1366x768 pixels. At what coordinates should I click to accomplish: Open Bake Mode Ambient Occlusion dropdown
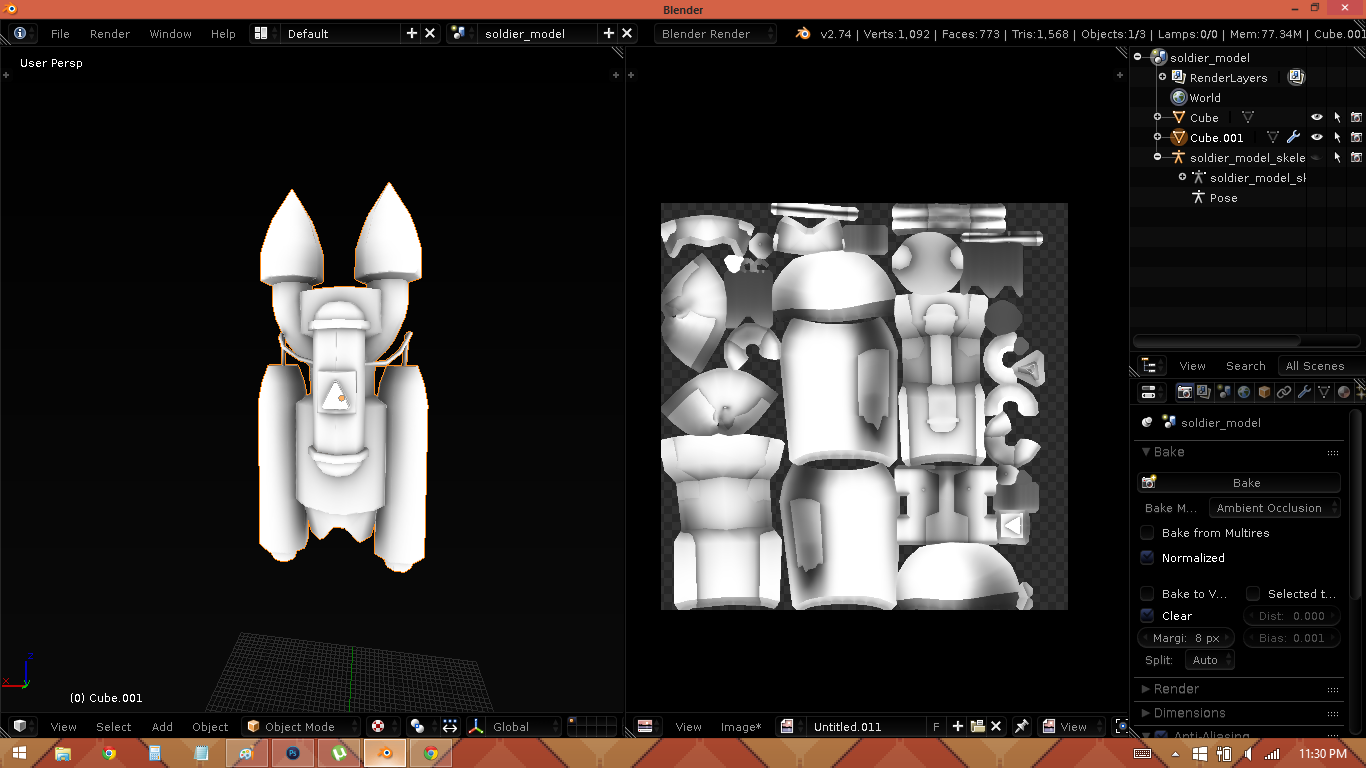[1274, 508]
